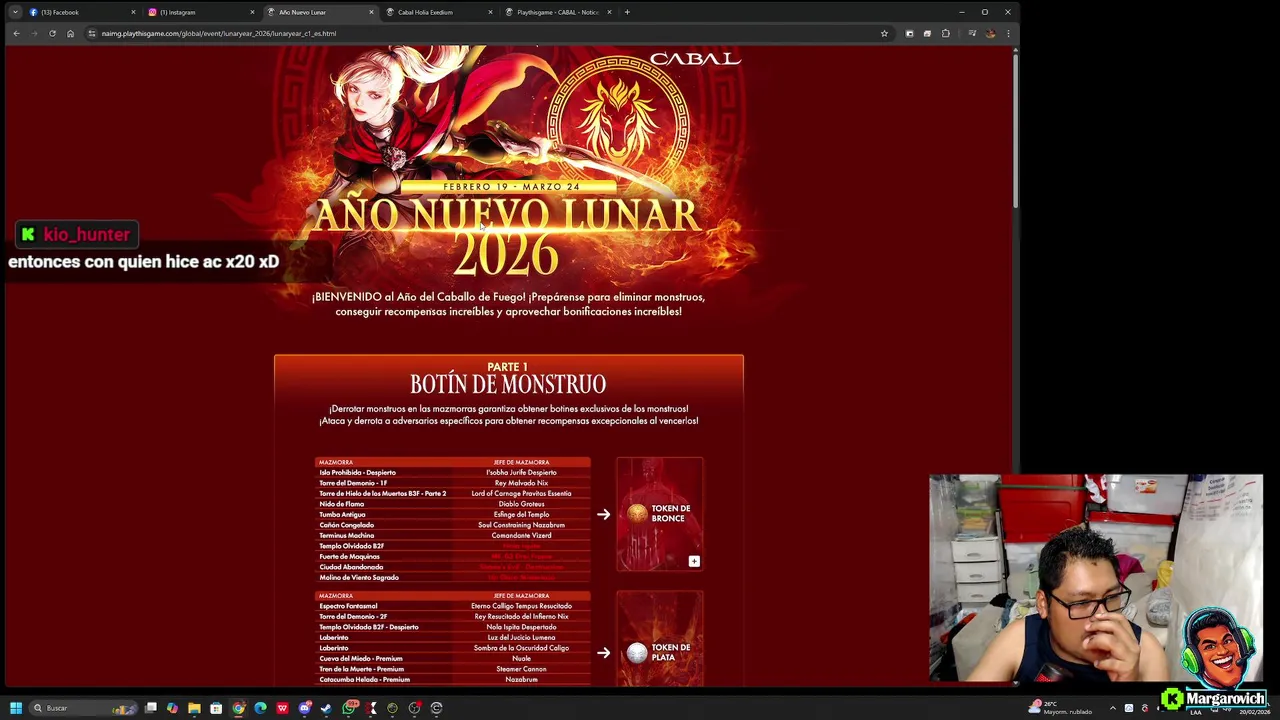
Task: Click 'Espectro Fantasmal' dungeon row
Action: 453,606
